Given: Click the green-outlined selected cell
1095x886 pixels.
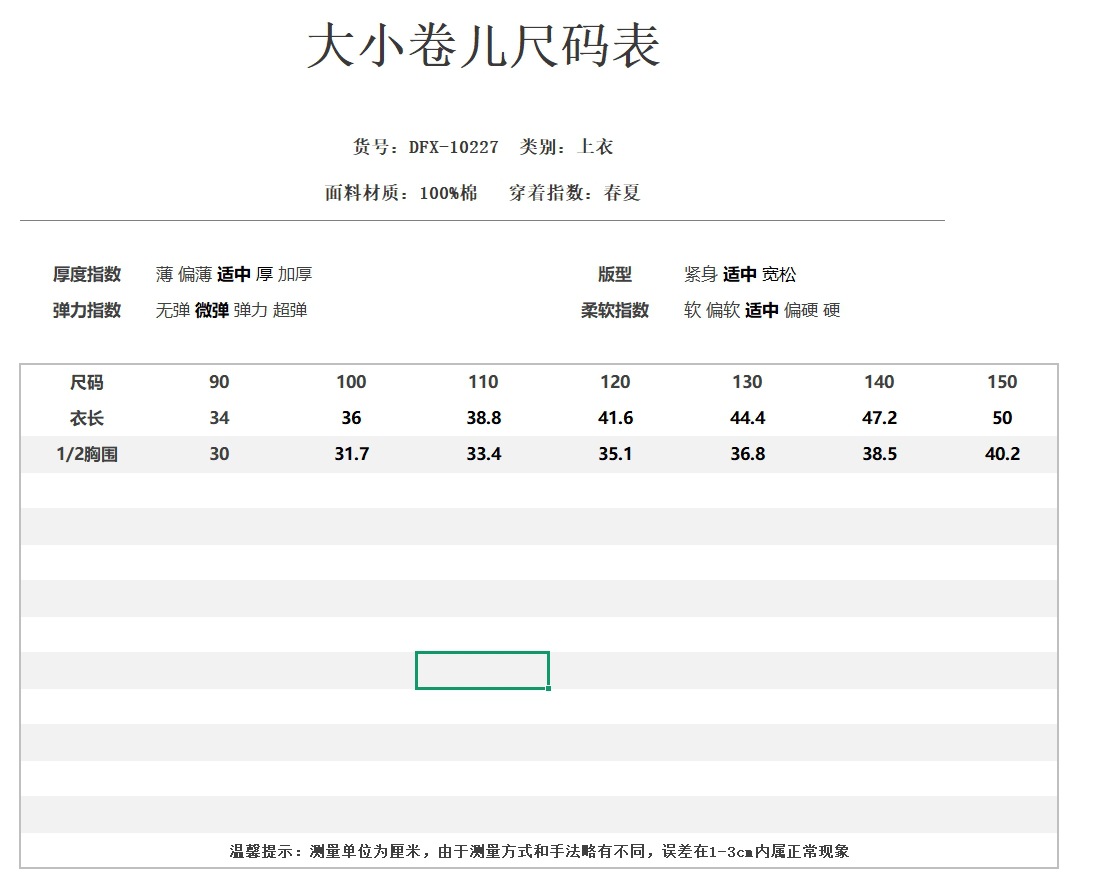Looking at the screenshot, I should [x=483, y=670].
